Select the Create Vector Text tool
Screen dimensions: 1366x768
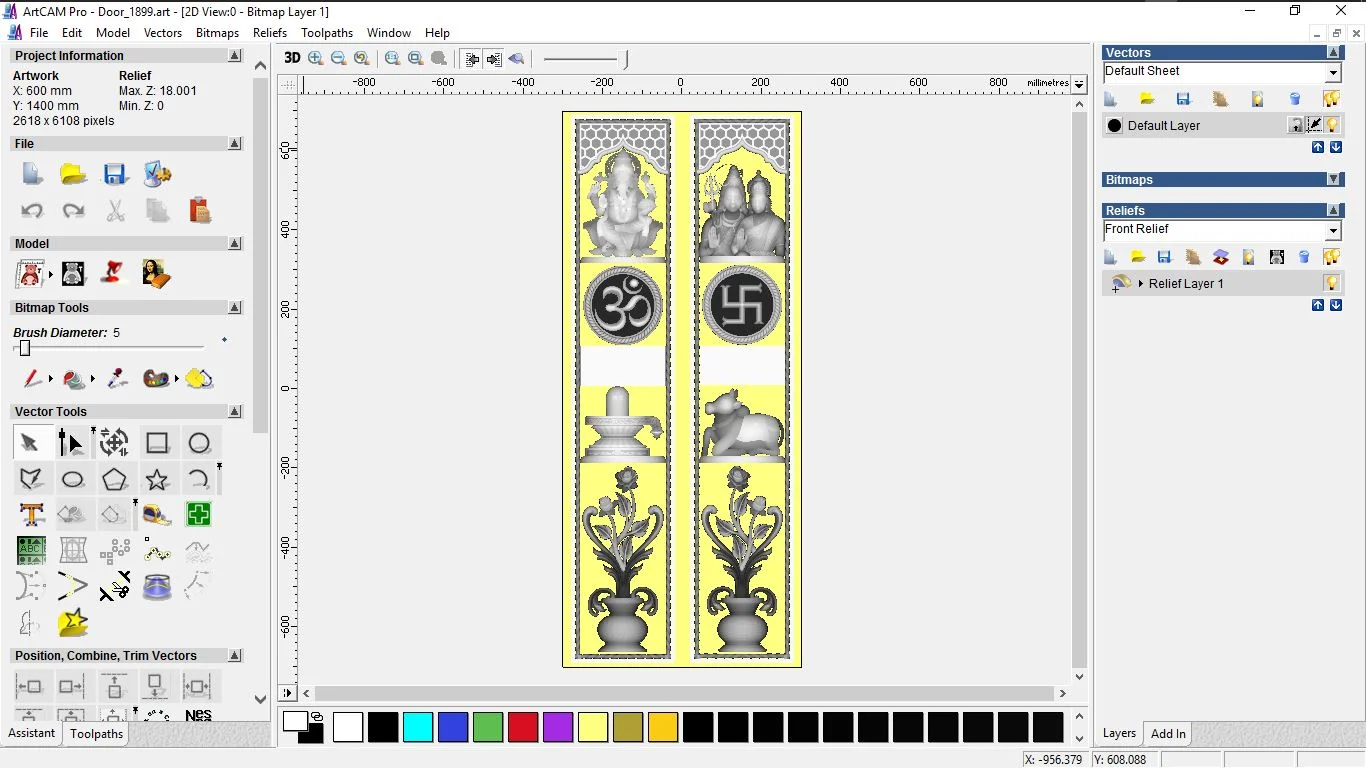point(31,515)
